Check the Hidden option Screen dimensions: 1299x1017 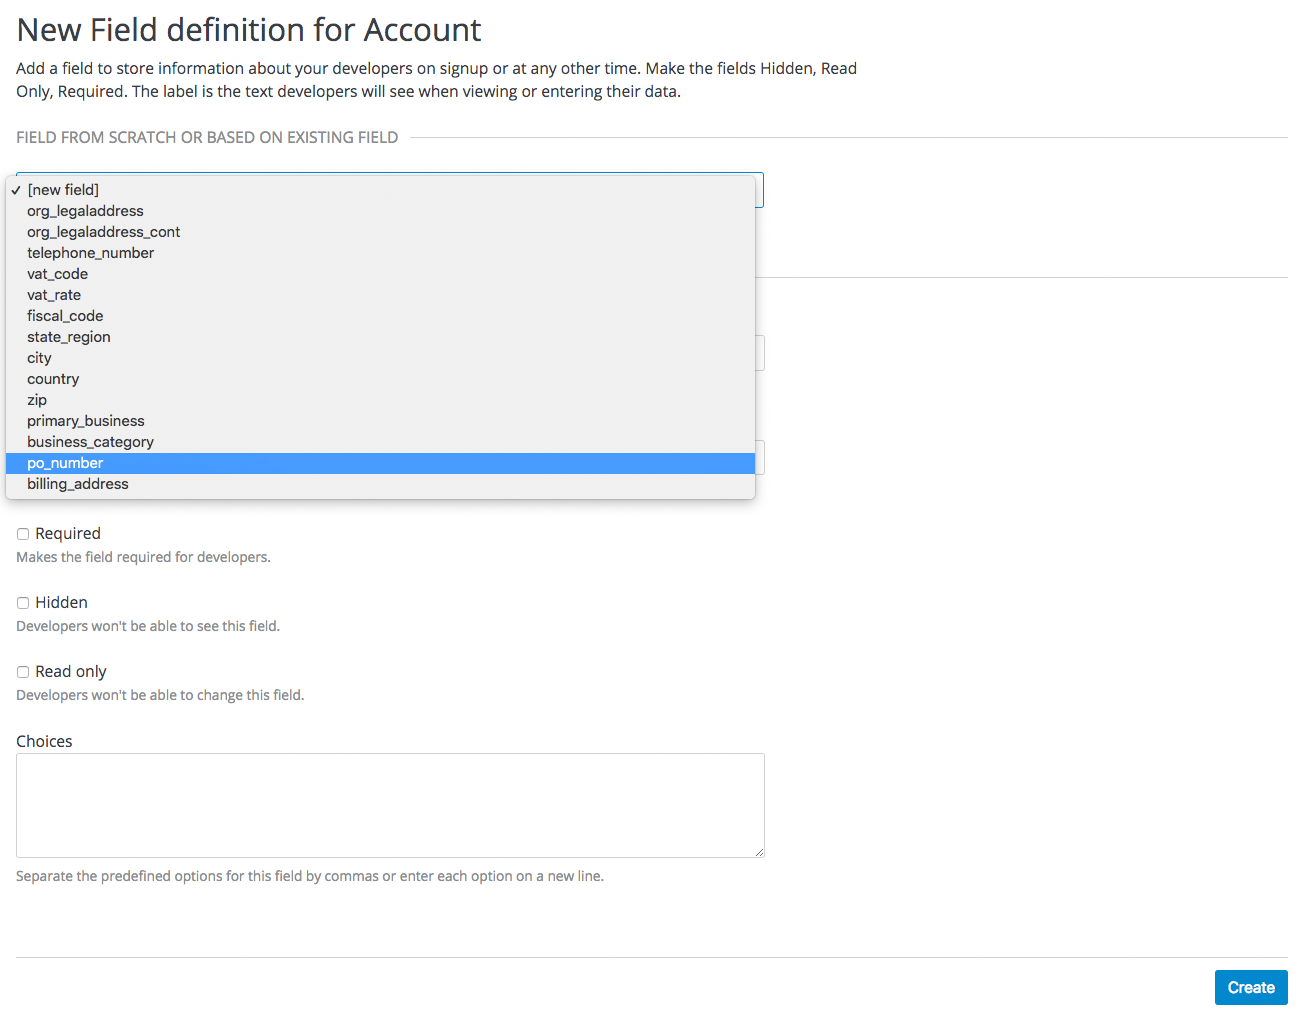coord(22,602)
